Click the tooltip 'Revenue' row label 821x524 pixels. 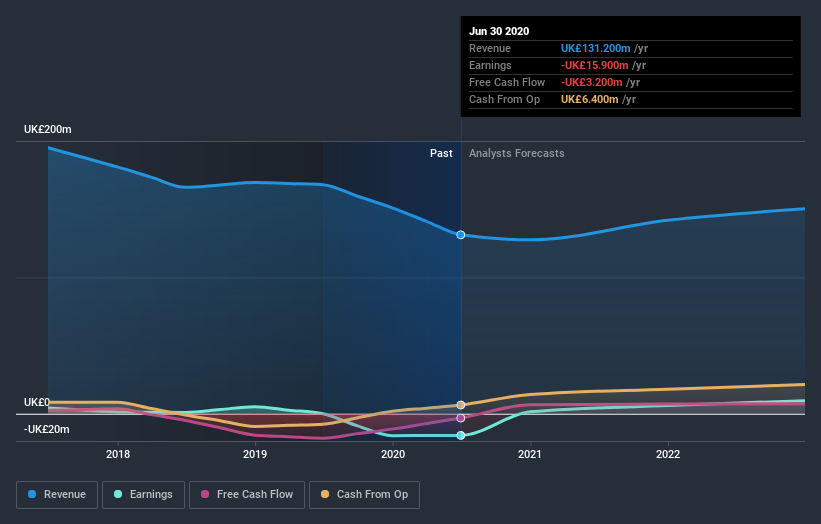[x=490, y=49]
